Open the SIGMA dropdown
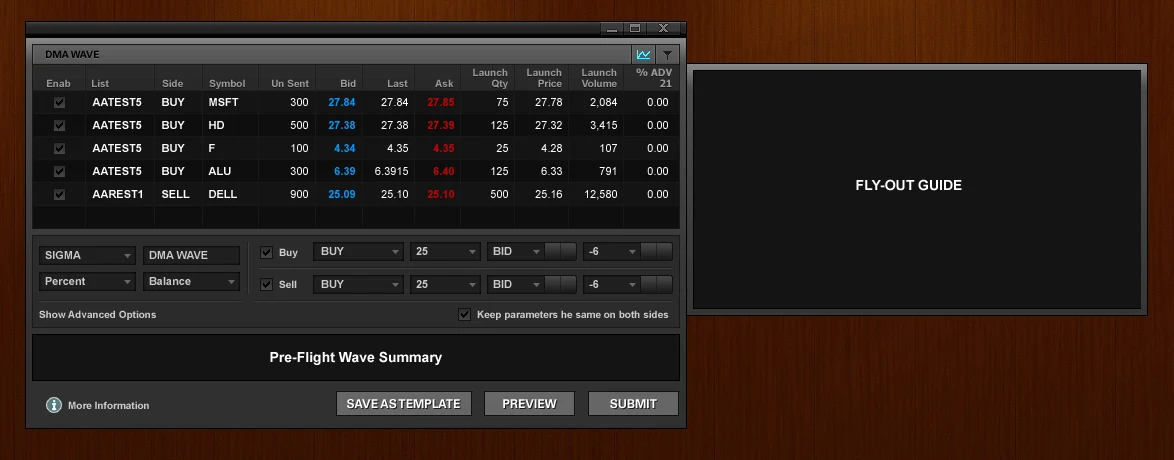The height and width of the screenshot is (460, 1174). 87,255
